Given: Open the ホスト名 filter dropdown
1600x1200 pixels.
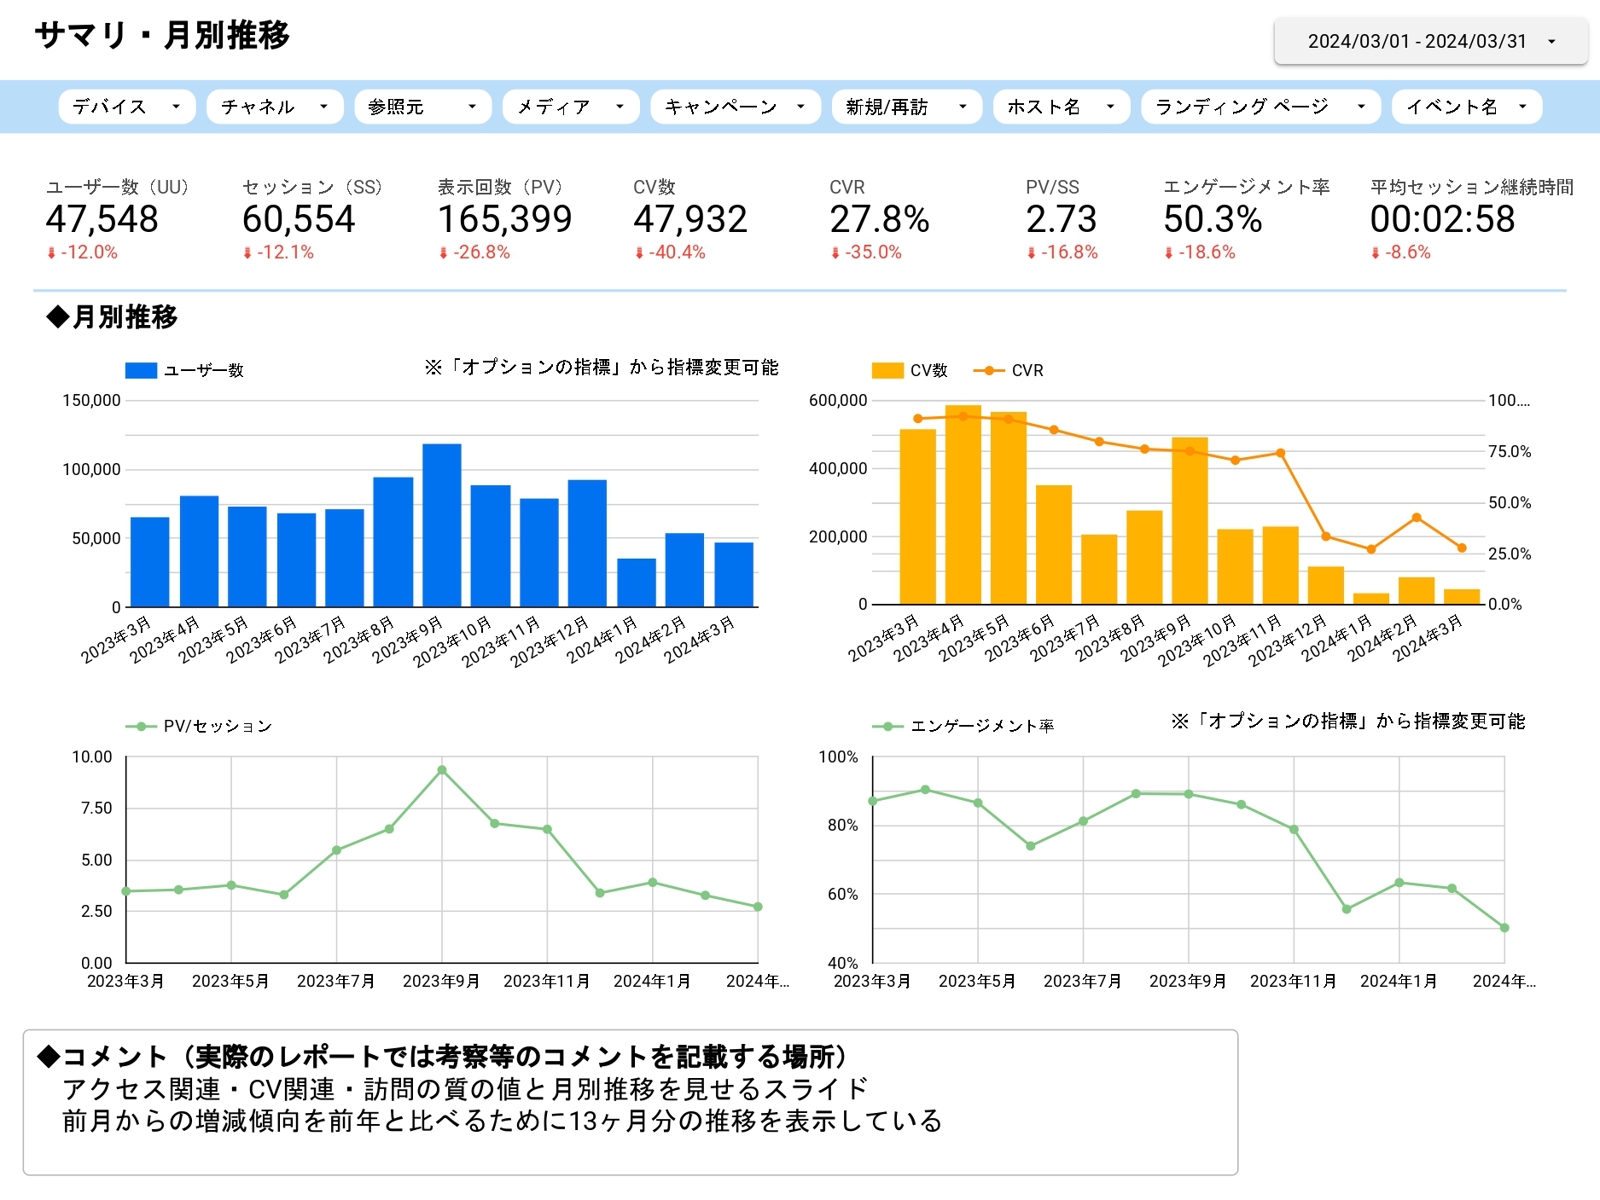Looking at the screenshot, I should 1061,106.
